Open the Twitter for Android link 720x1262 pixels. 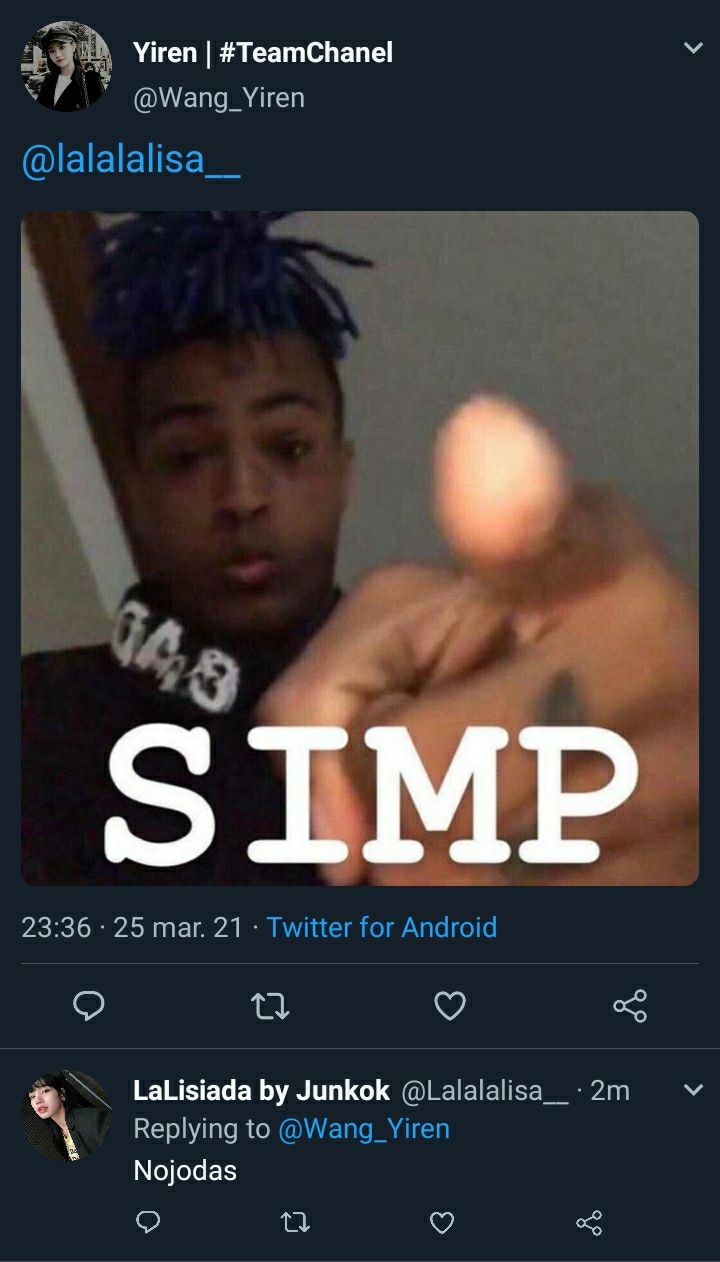pyautogui.click(x=381, y=927)
